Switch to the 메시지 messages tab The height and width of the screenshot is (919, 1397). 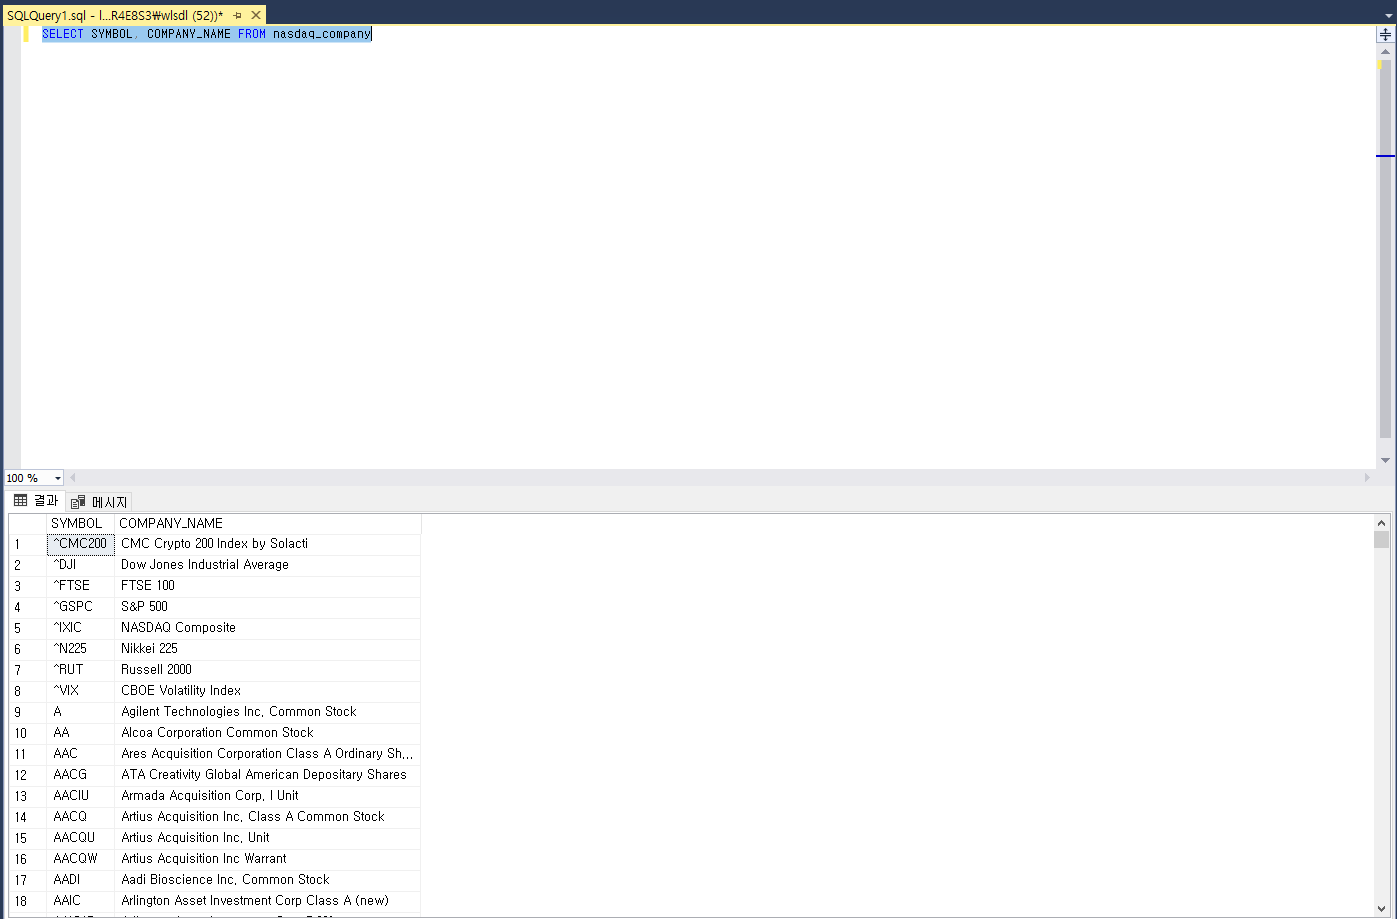click(99, 502)
